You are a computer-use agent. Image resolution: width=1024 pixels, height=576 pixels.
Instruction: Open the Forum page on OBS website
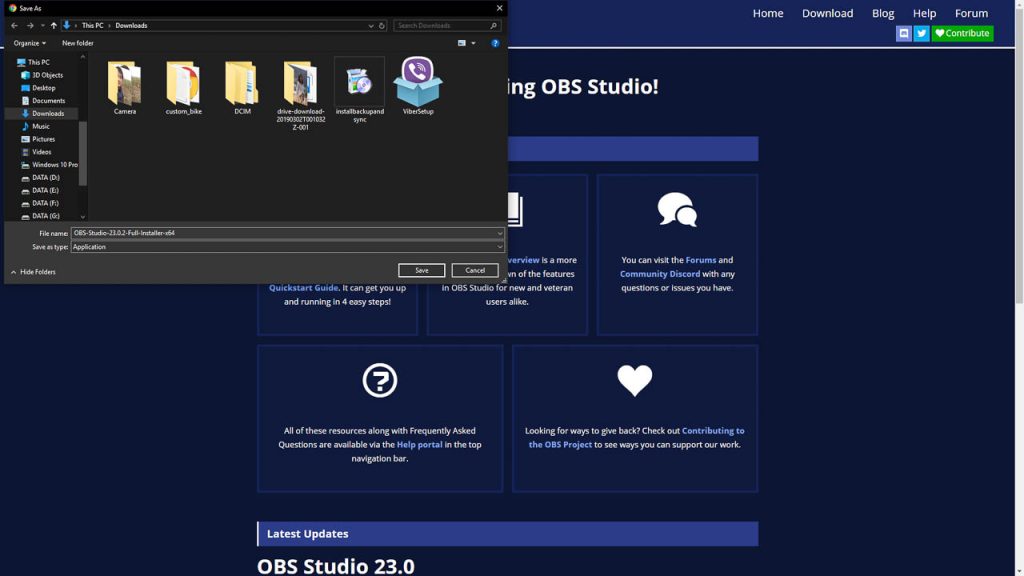[971, 13]
